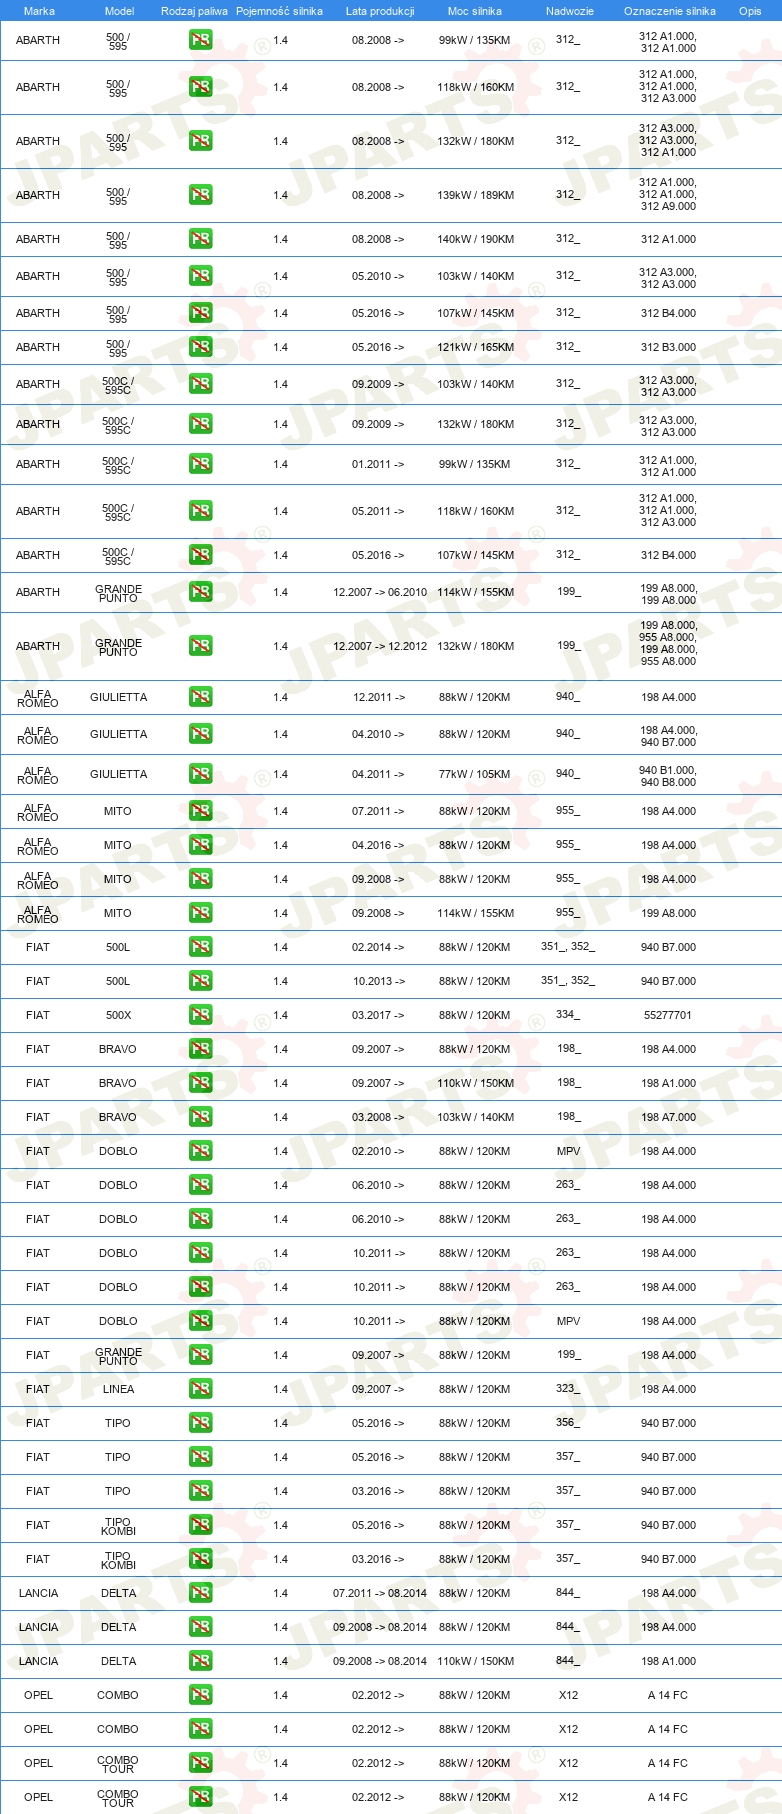Click the Model column header

(120, 11)
